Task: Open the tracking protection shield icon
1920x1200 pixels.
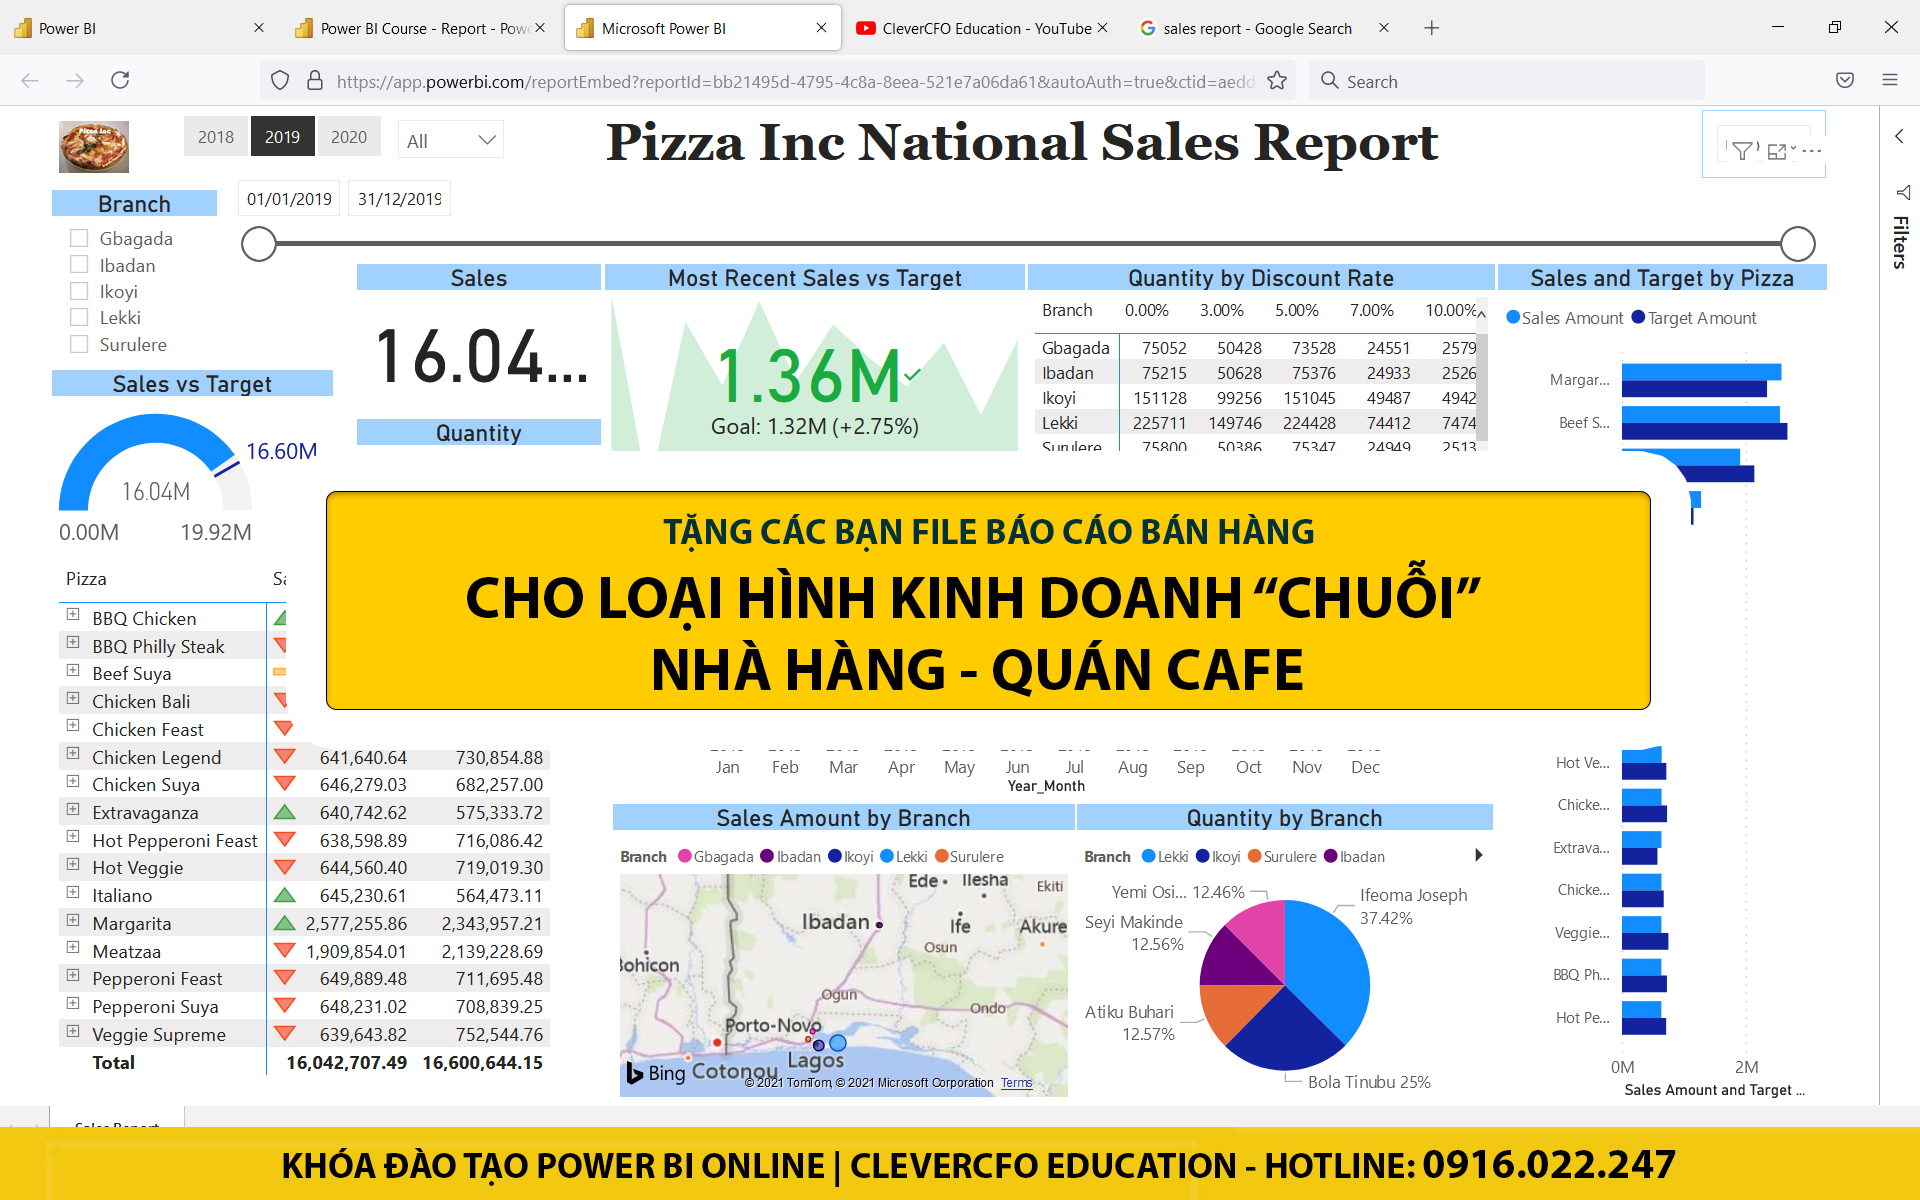Action: click(280, 81)
